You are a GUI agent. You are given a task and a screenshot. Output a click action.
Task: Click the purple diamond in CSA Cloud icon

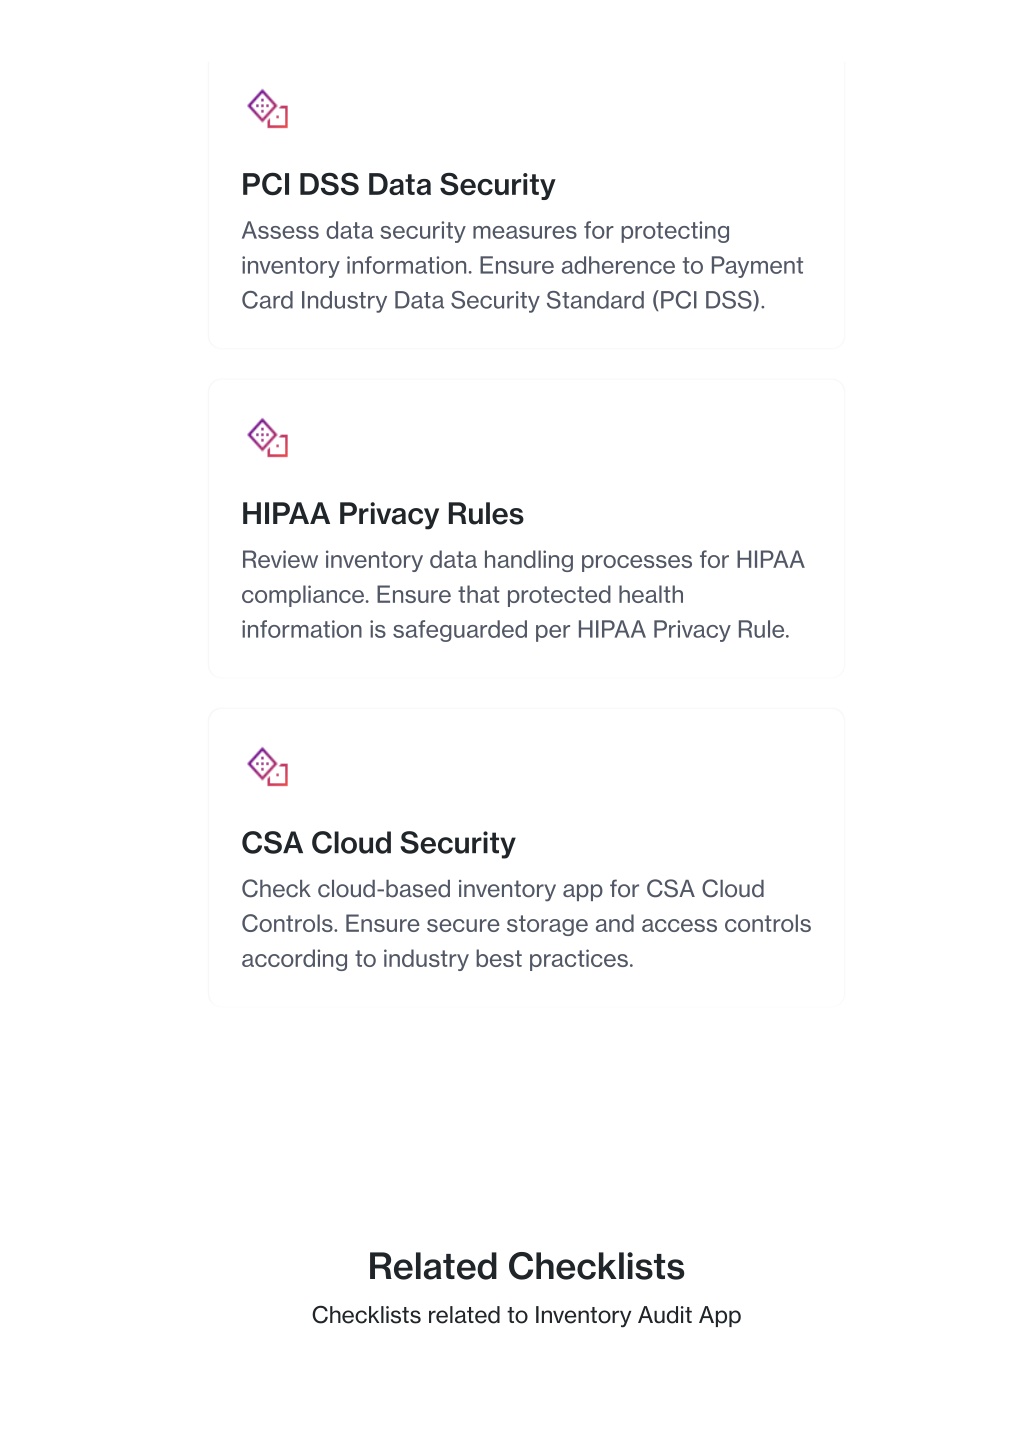262,762
